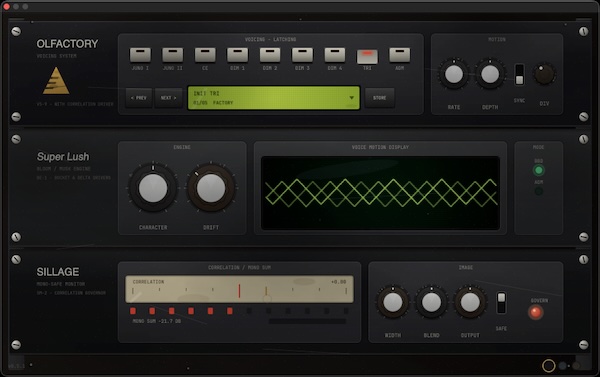Click the blue dot icon in bottom bar
This screenshot has height=377, width=600.
coord(562,366)
